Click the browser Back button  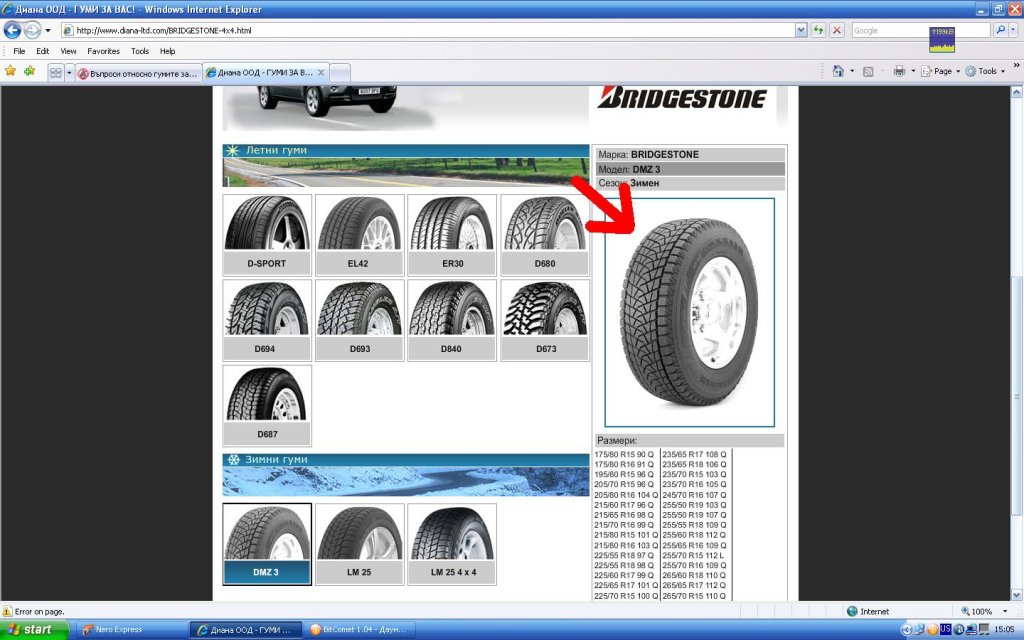tap(13, 30)
